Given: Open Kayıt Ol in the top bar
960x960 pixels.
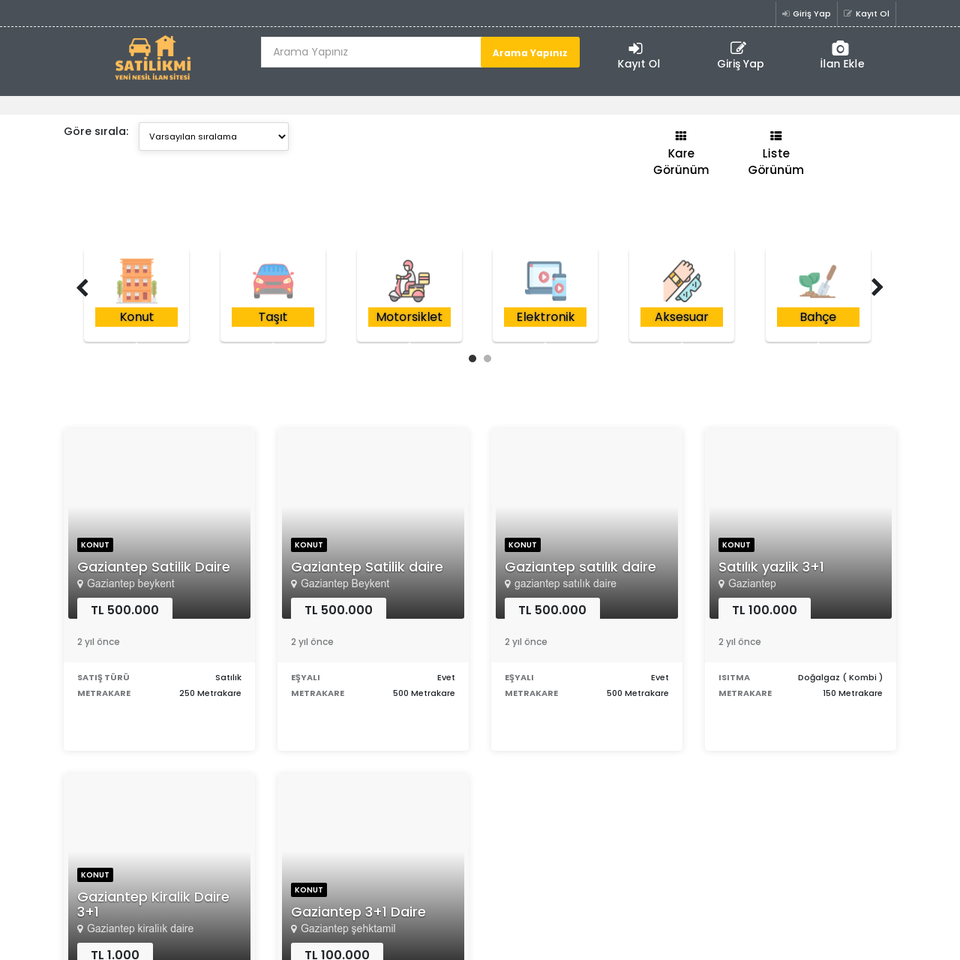Looking at the screenshot, I should tap(867, 14).
